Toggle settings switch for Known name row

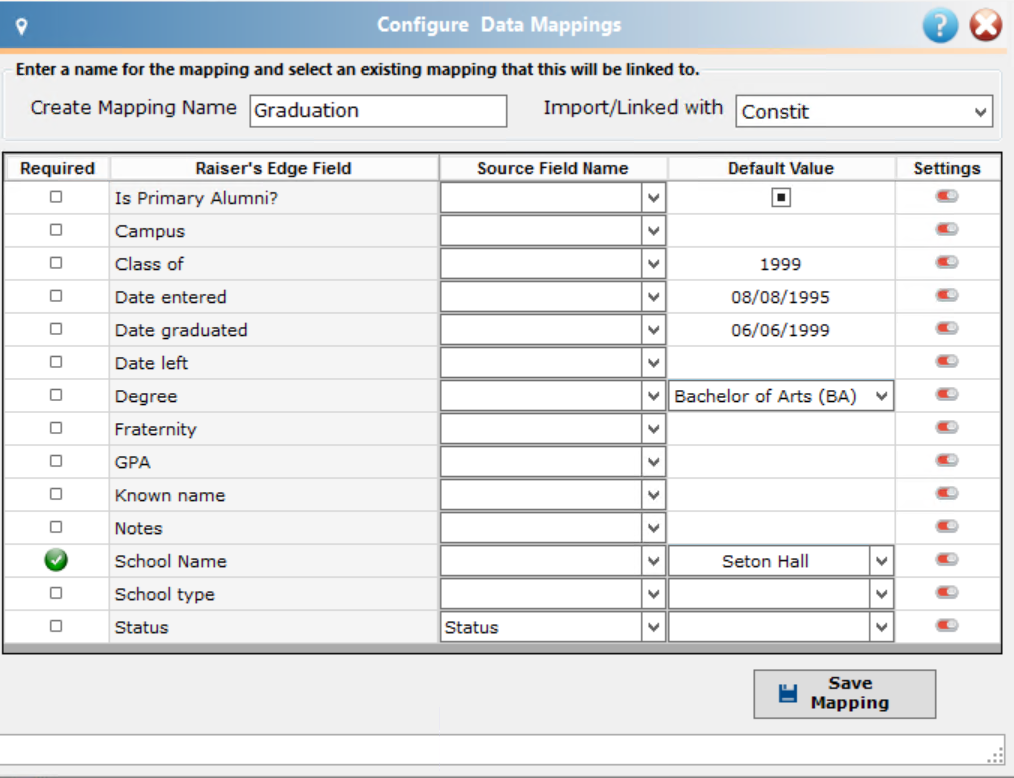pyautogui.click(x=947, y=493)
